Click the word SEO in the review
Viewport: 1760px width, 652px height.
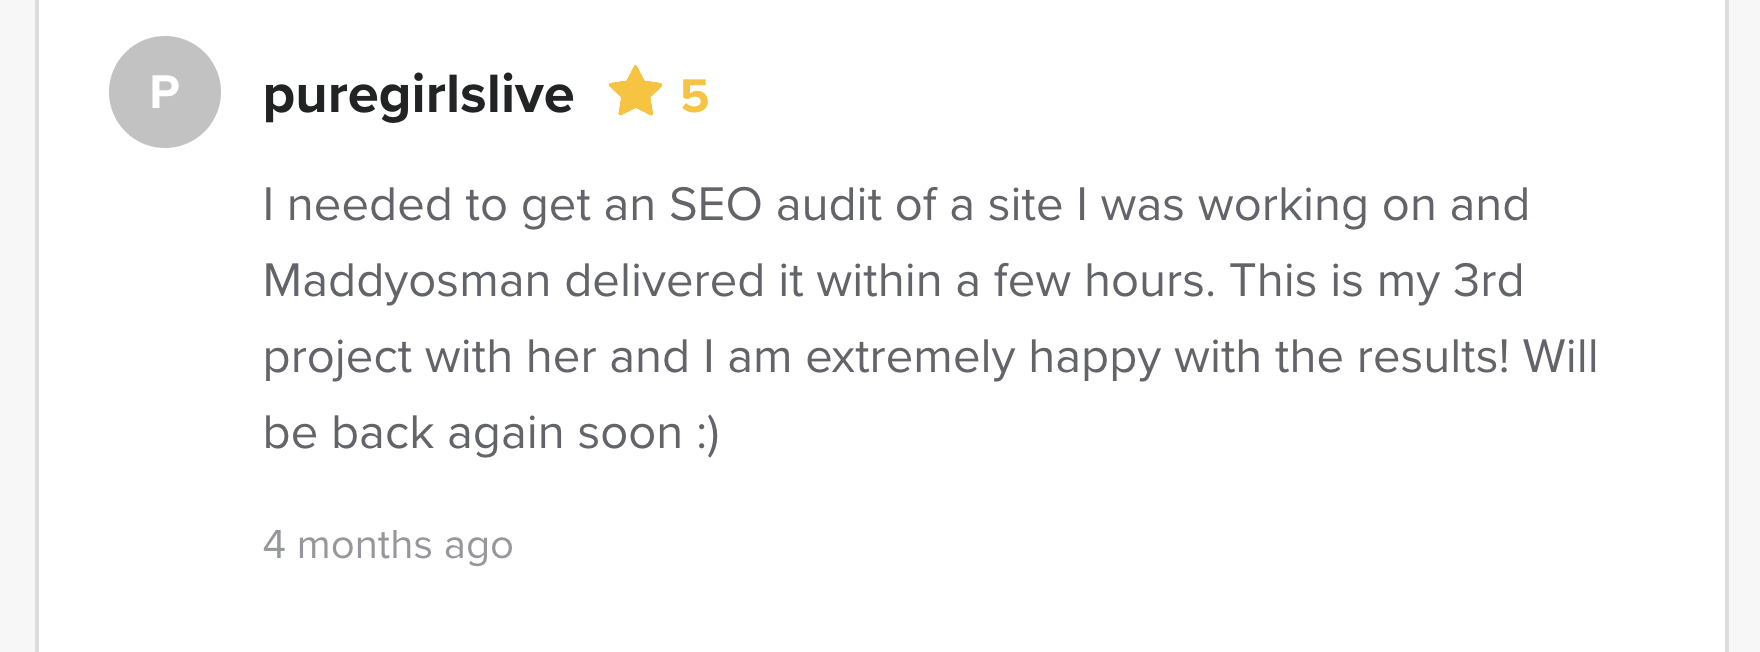point(715,205)
